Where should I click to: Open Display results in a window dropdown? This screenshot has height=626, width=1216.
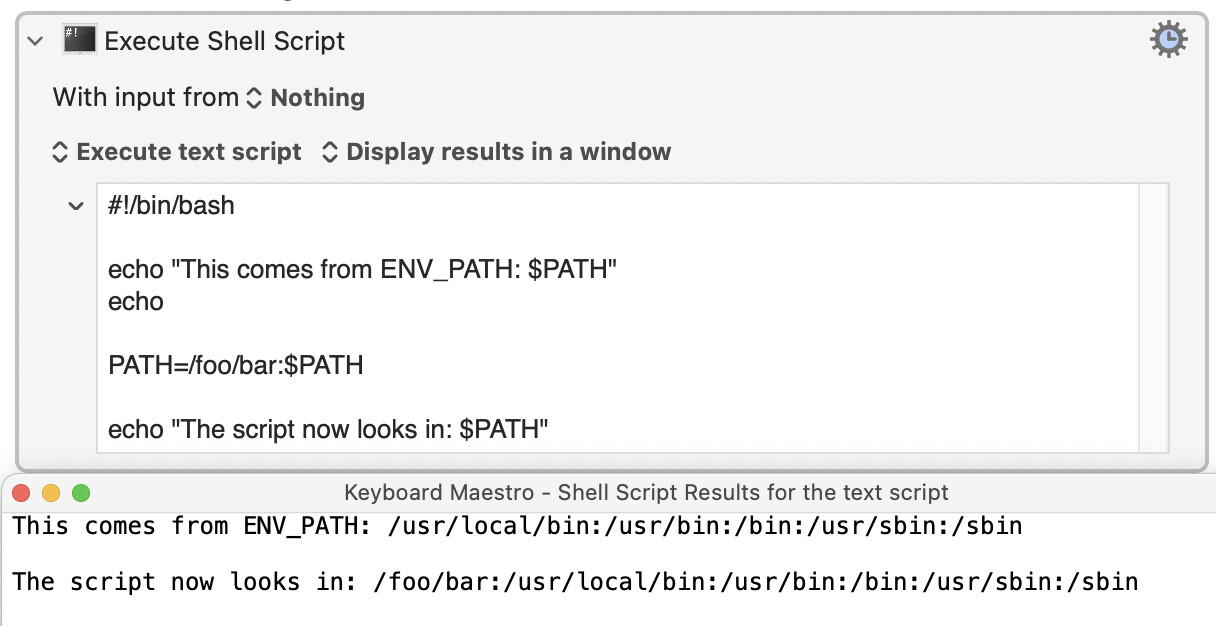click(497, 152)
